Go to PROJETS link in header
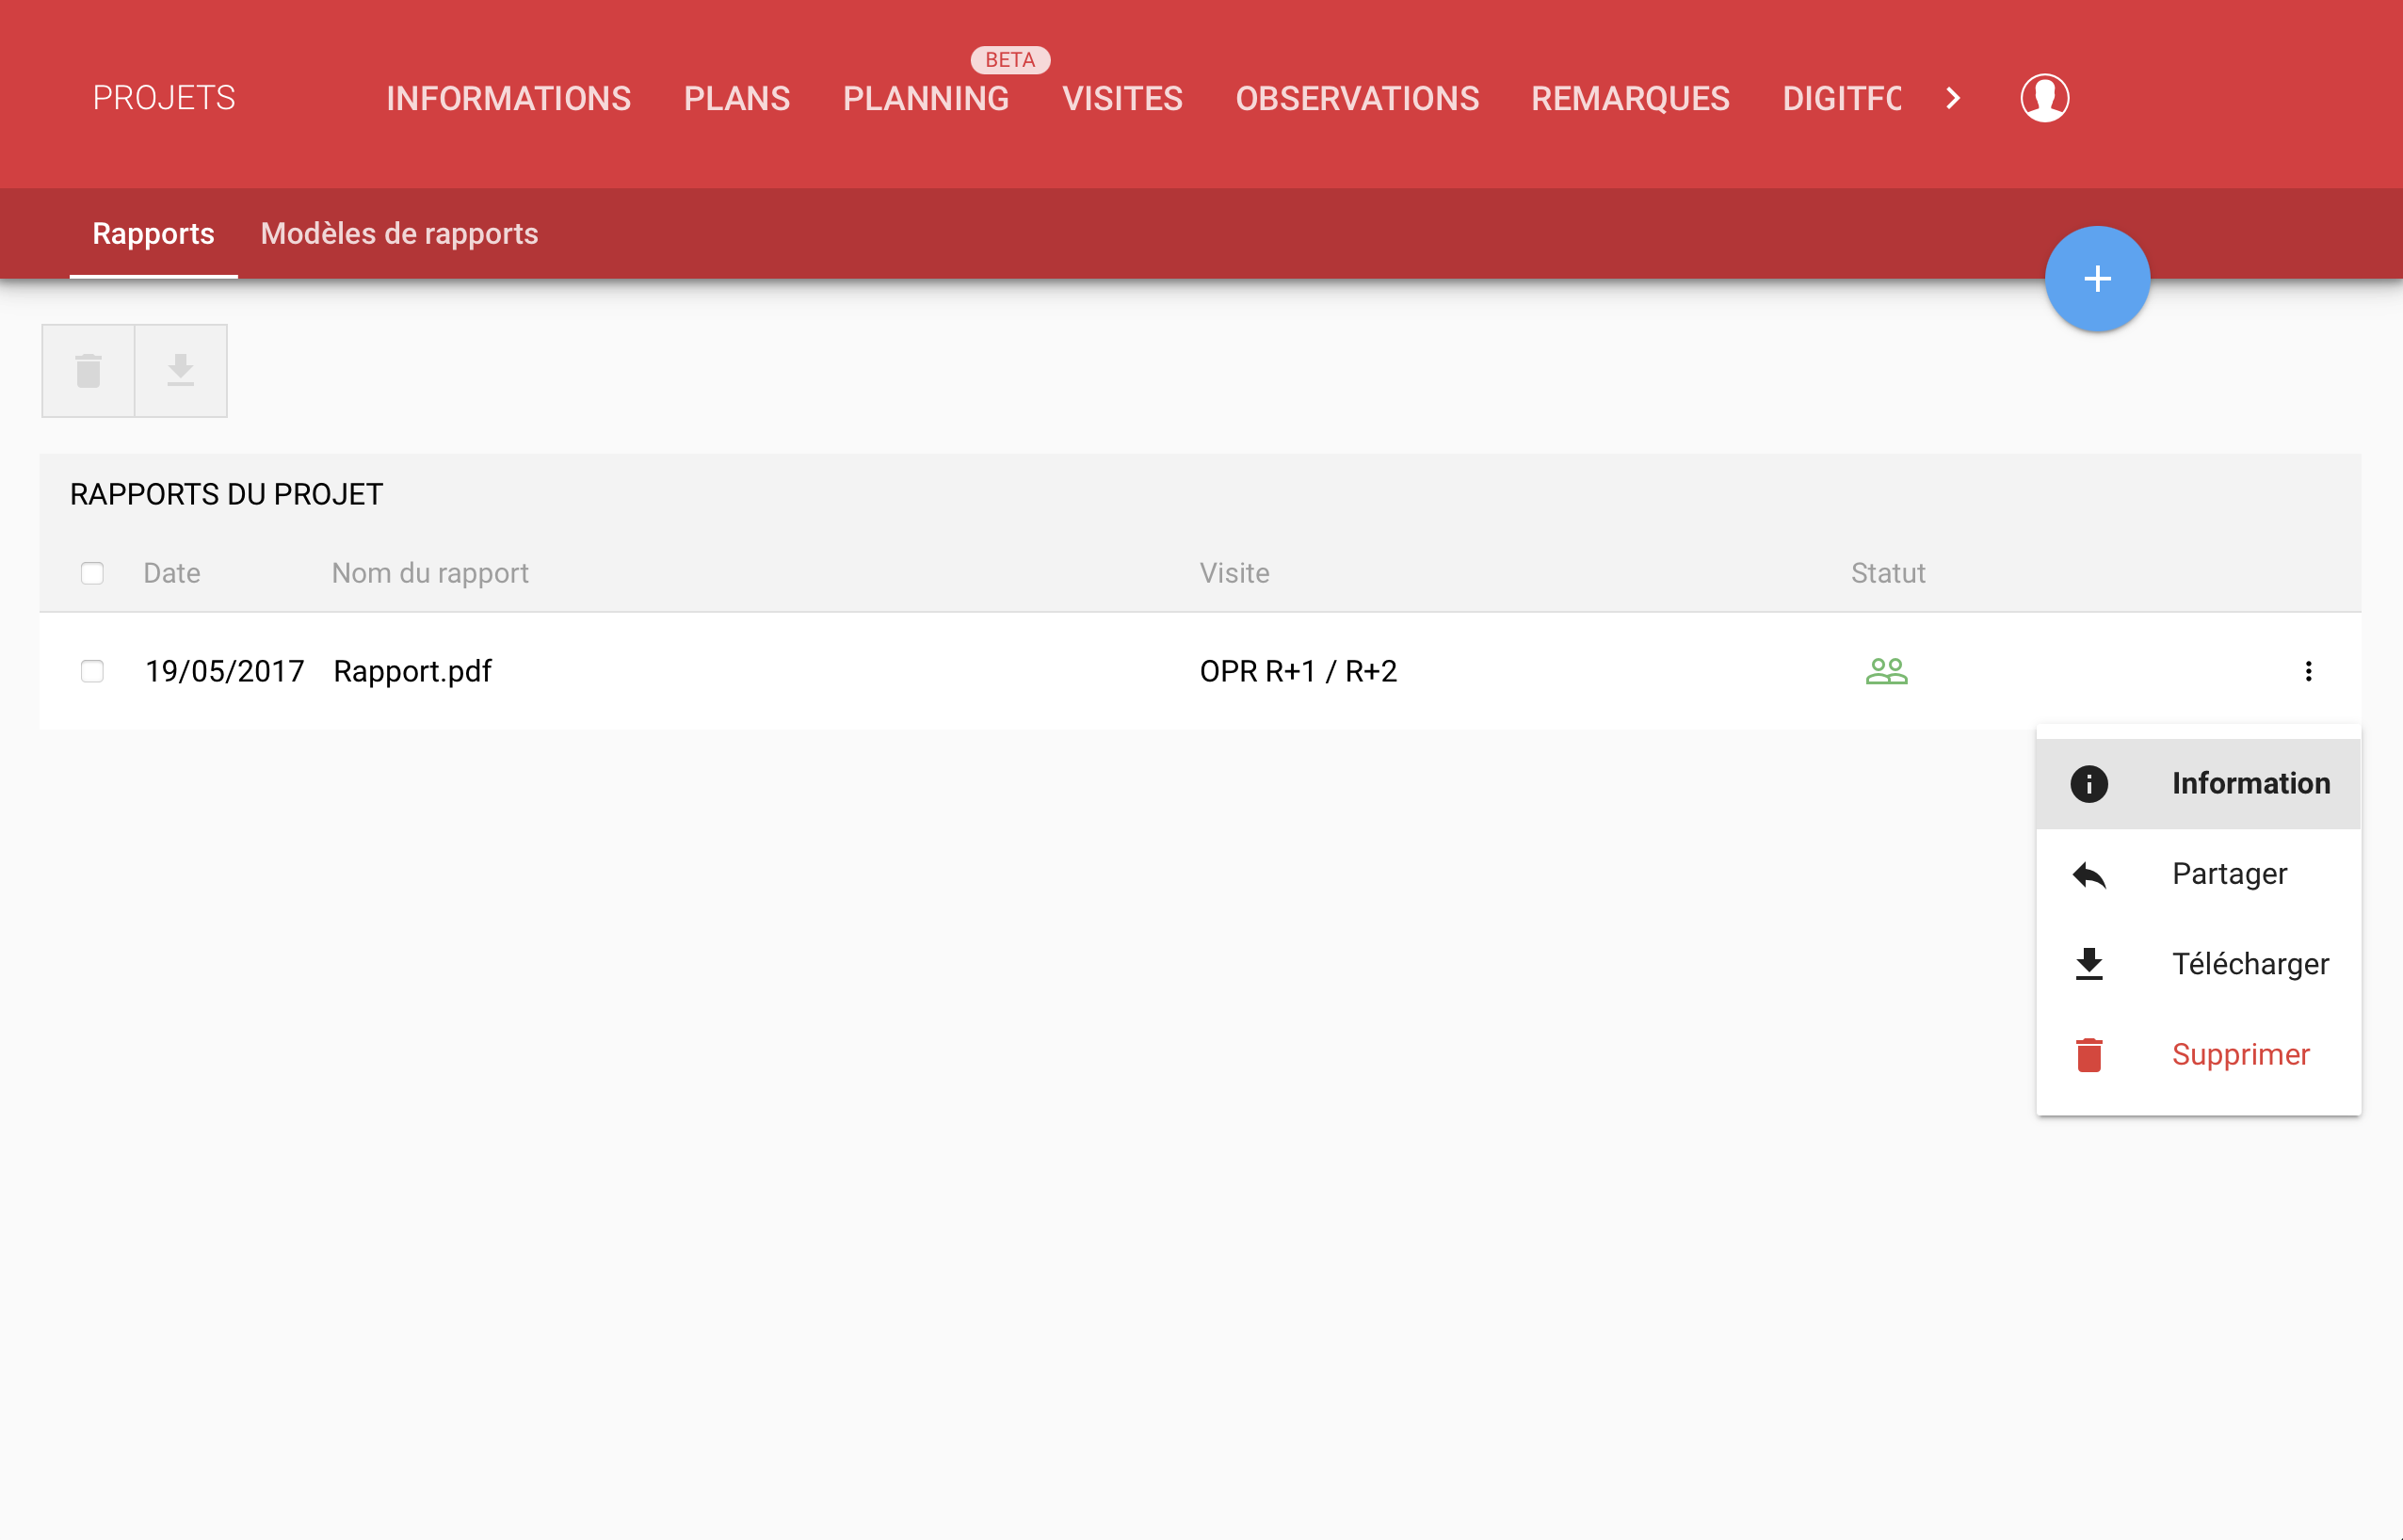 [164, 98]
